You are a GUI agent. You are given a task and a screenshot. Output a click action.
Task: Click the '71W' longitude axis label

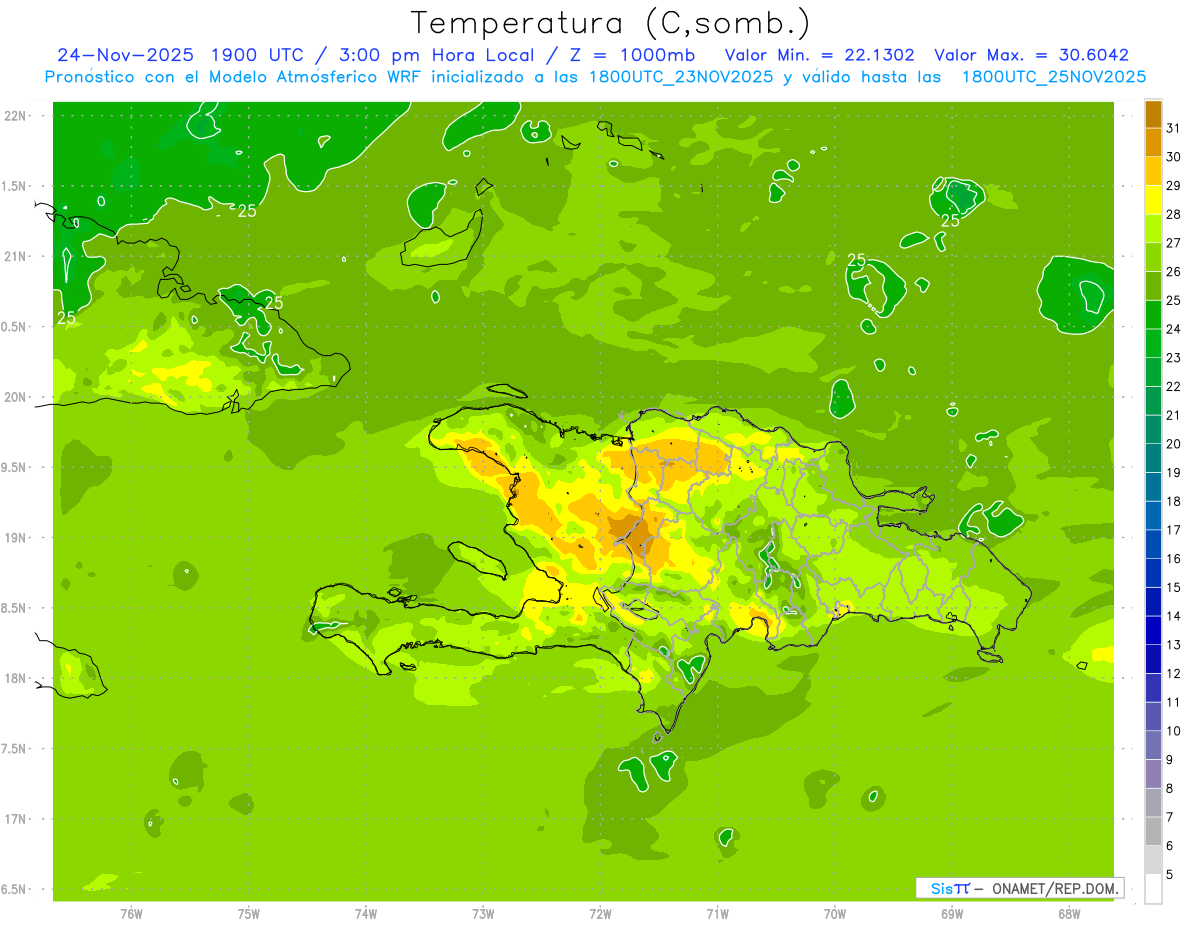[x=717, y=914]
